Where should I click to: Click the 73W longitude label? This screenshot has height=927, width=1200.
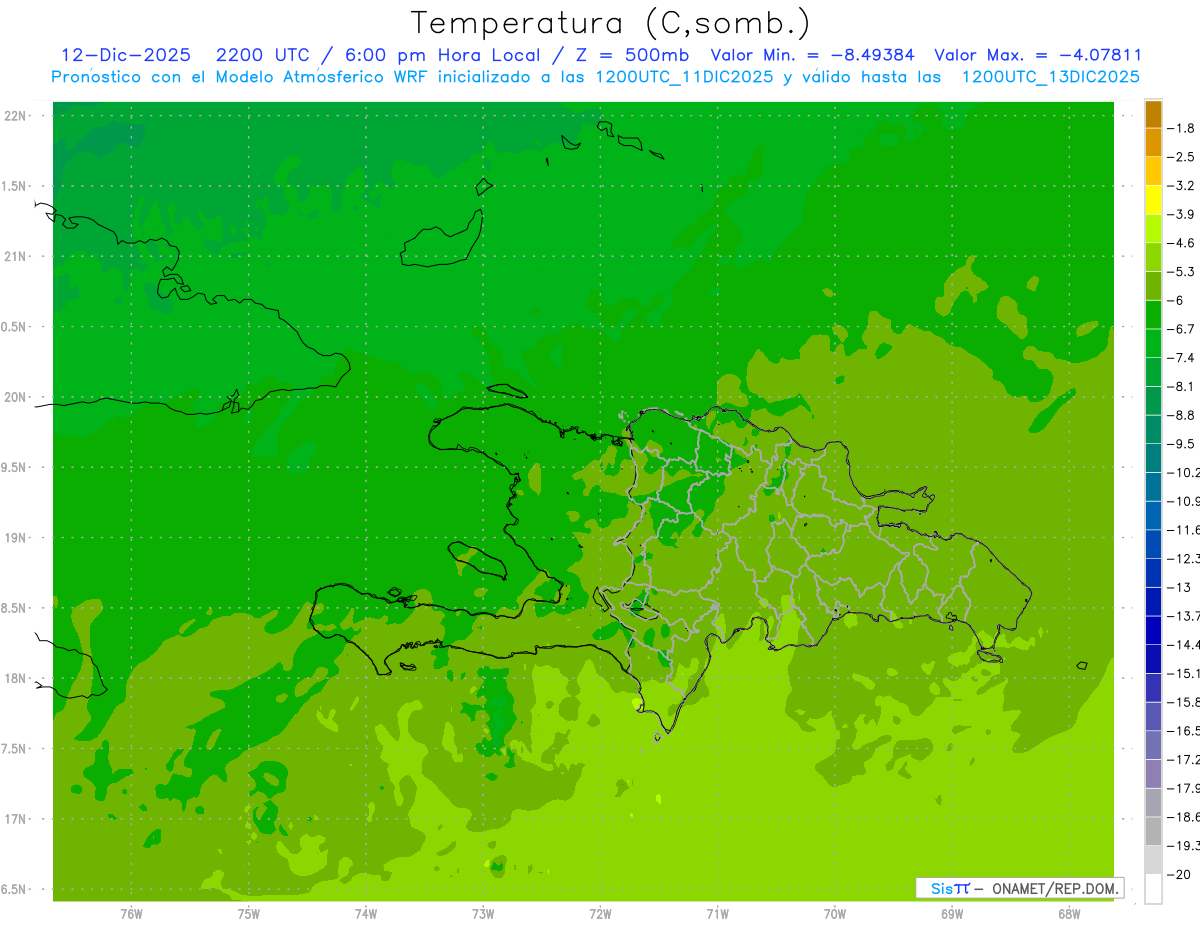pyautogui.click(x=483, y=913)
